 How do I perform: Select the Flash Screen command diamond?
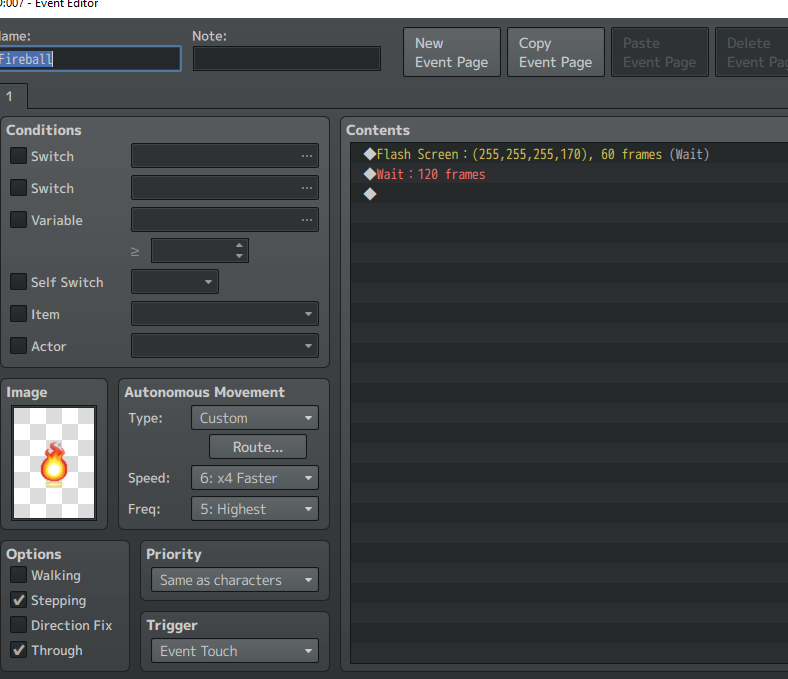(370, 154)
